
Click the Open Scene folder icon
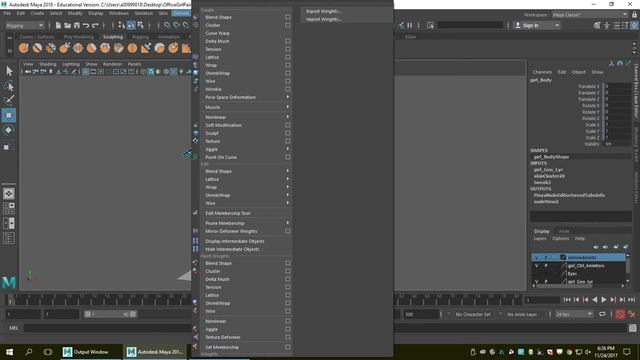tap(67, 25)
